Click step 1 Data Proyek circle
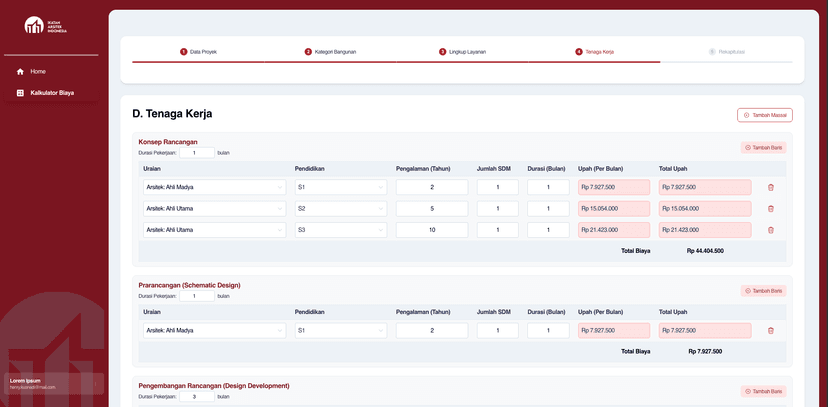Image resolution: width=828 pixels, height=407 pixels. (184, 51)
